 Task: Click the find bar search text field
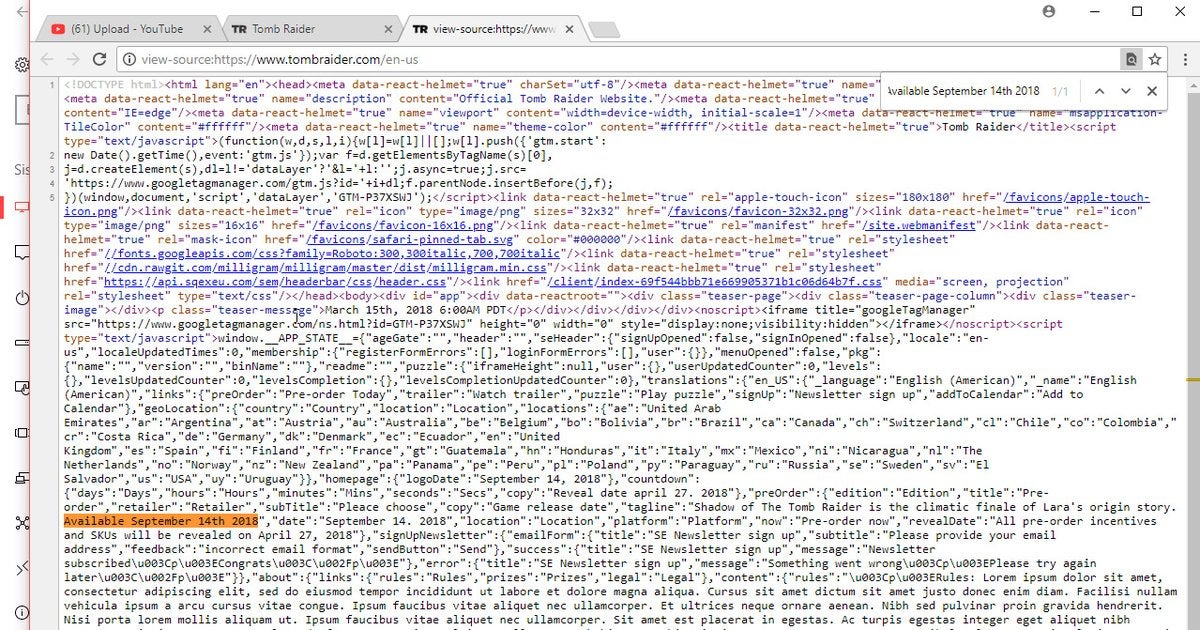coord(964,91)
